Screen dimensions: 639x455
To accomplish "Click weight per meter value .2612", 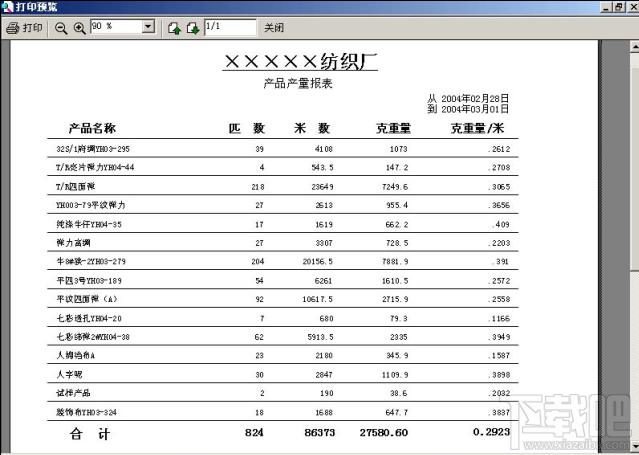I will (499, 149).
